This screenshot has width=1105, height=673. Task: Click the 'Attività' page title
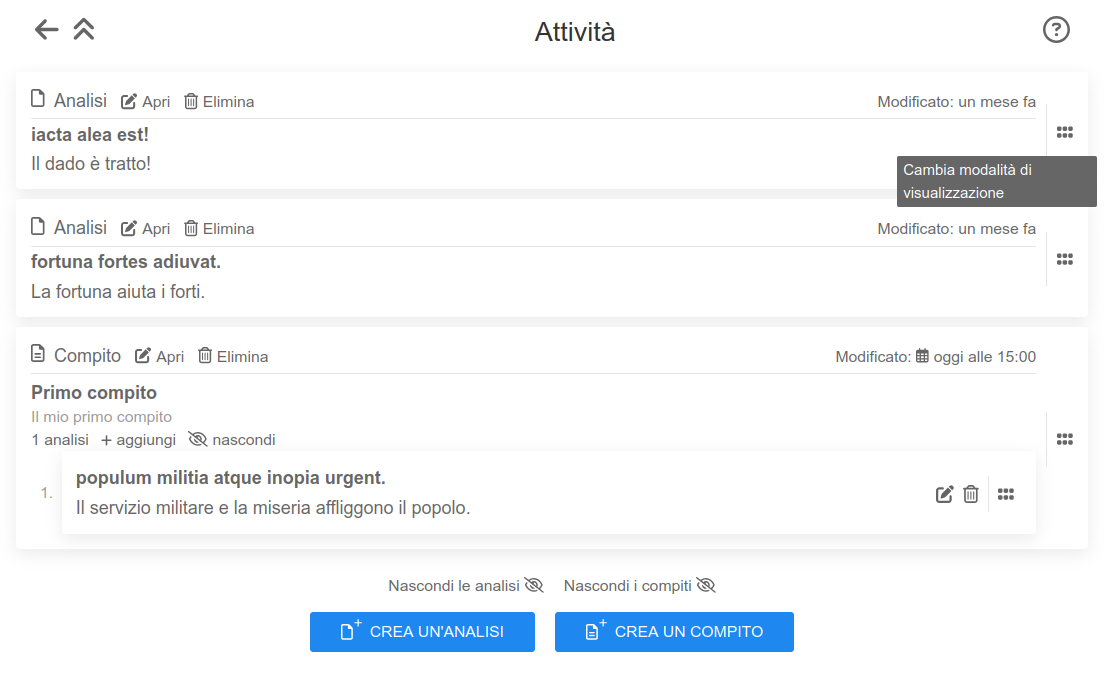click(574, 32)
